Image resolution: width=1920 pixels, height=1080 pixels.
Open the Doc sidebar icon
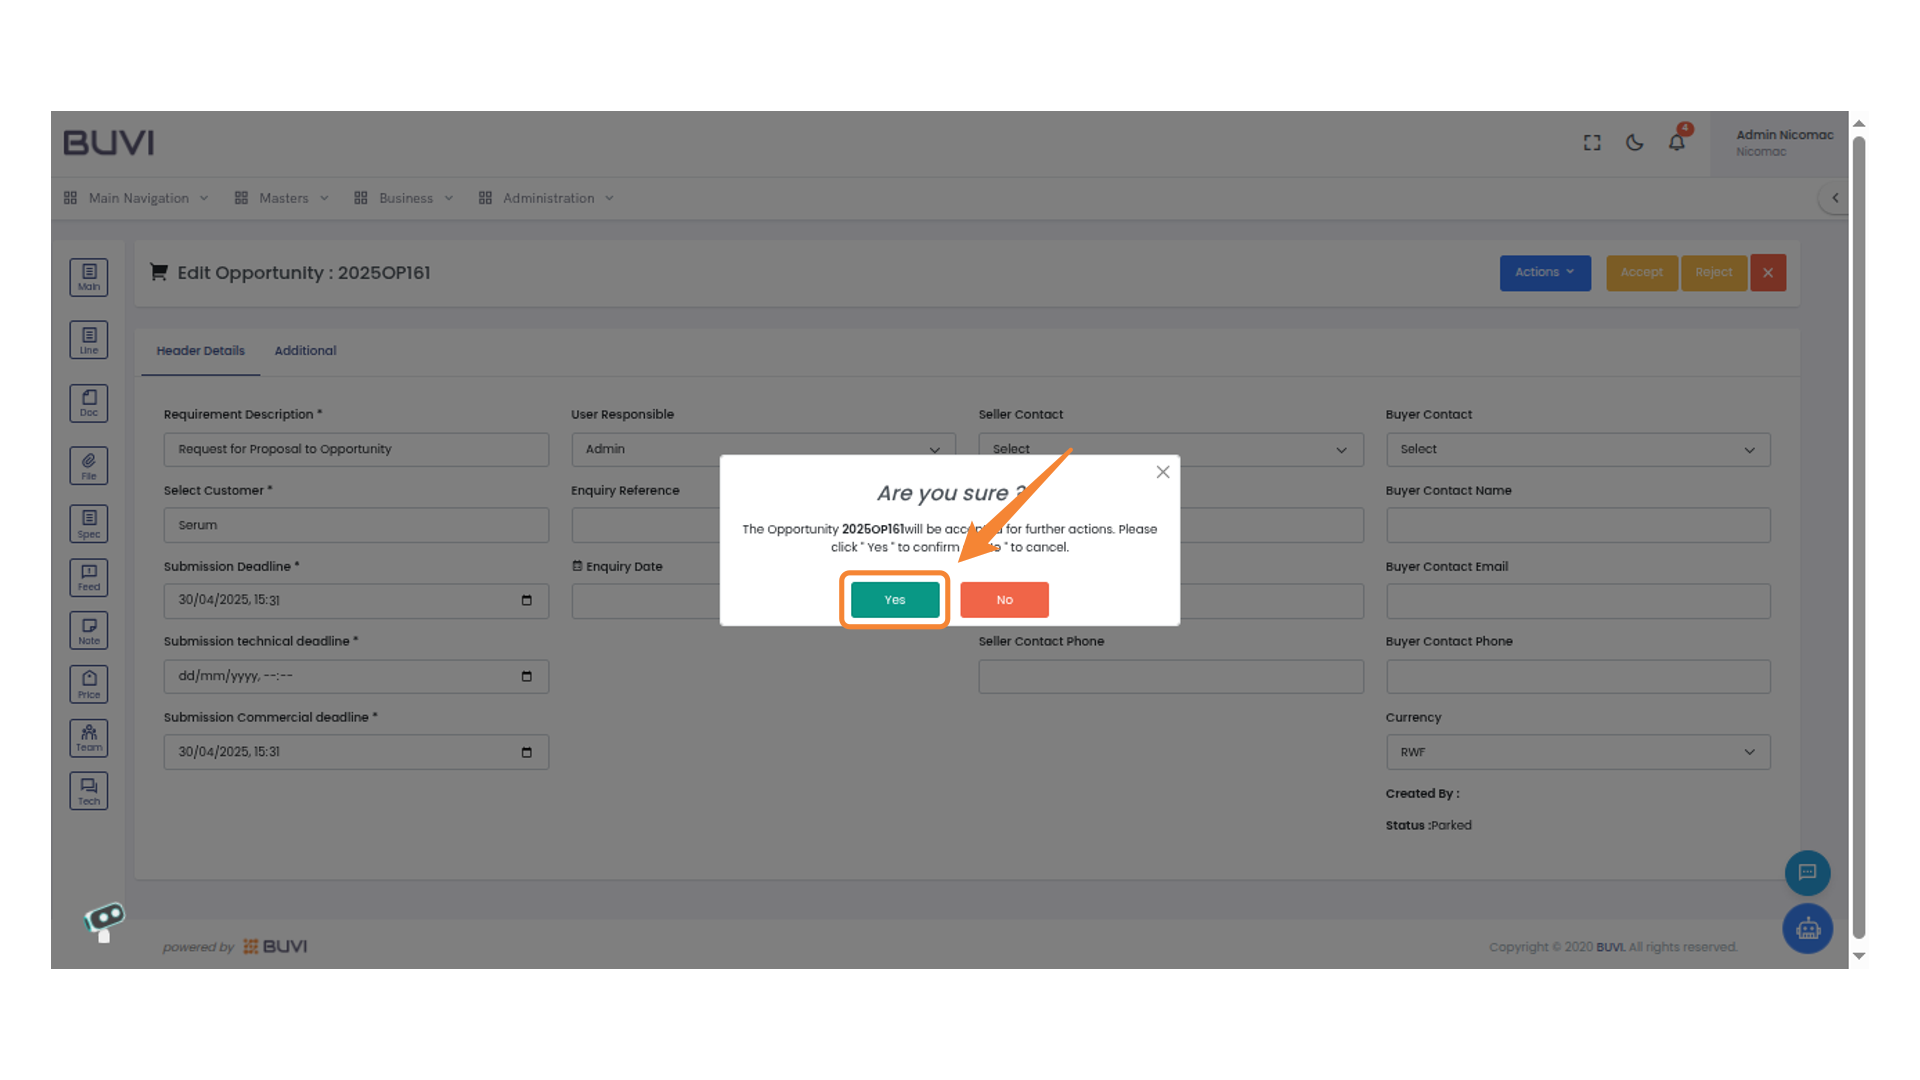coord(89,403)
